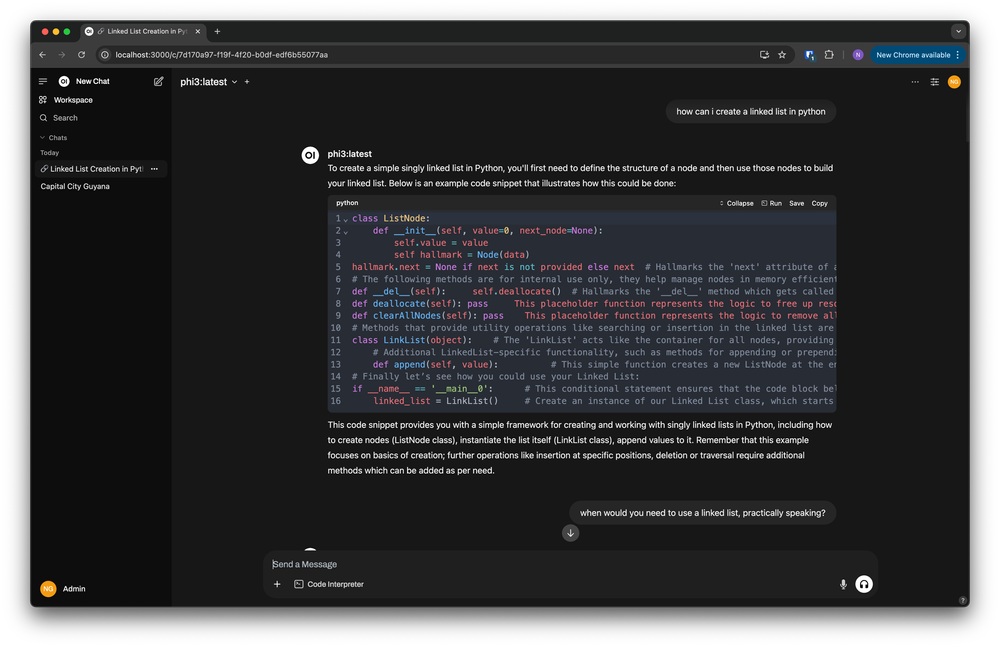Select the Linked List Creation browser tab
This screenshot has width=1000, height=647.
[x=140, y=31]
